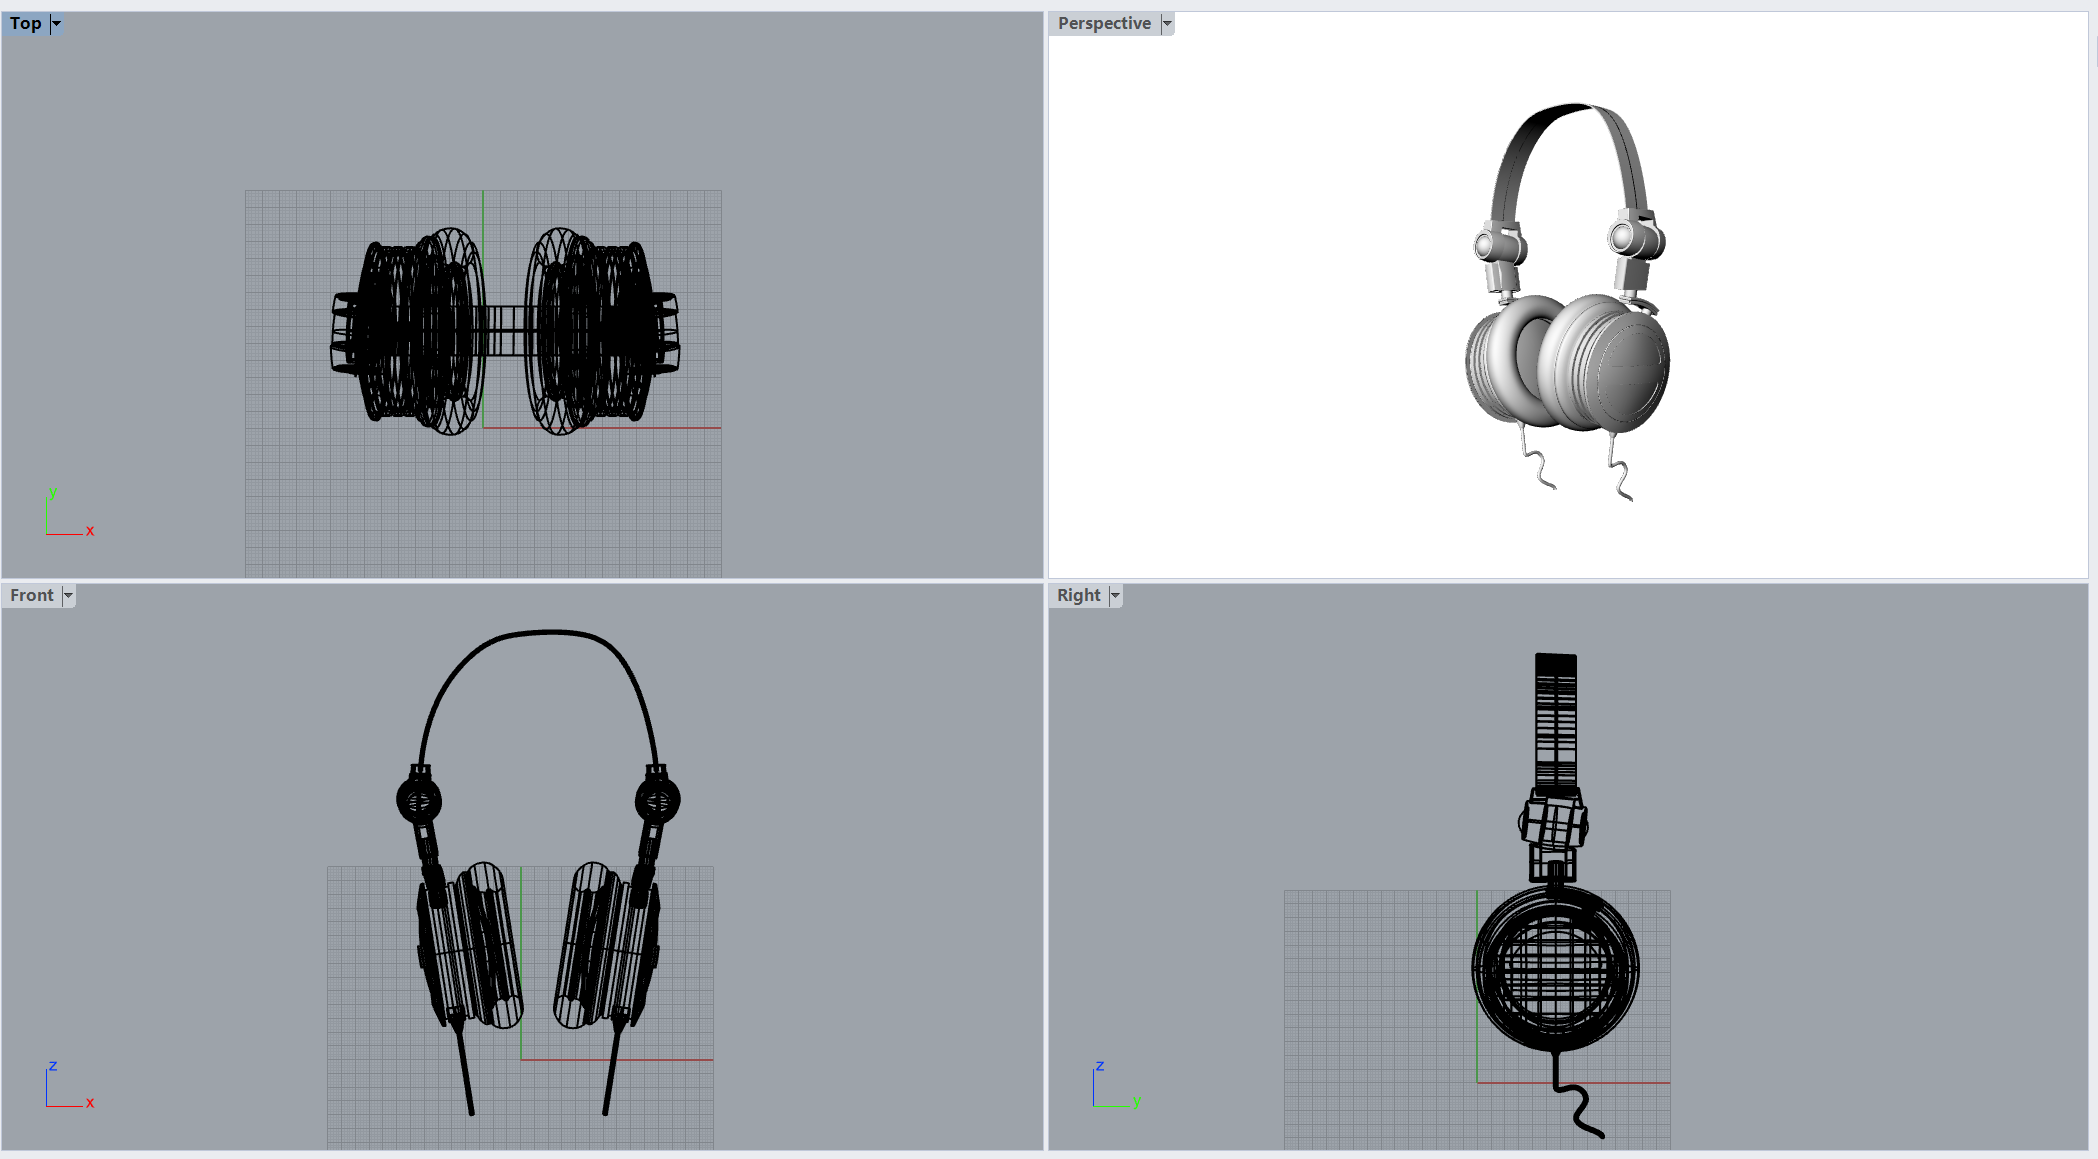This screenshot has height=1159, width=2098.
Task: Click the Right viewport title label
Action: click(1078, 595)
